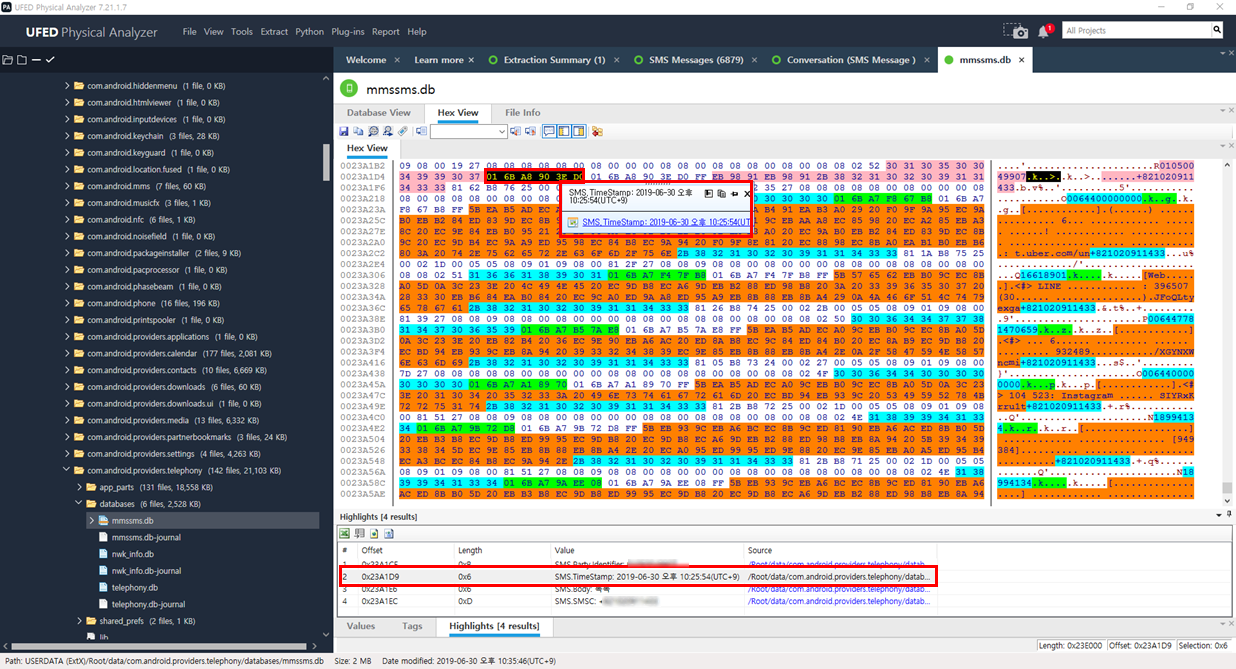Open the File menu
1236x669 pixels.
[190, 32]
